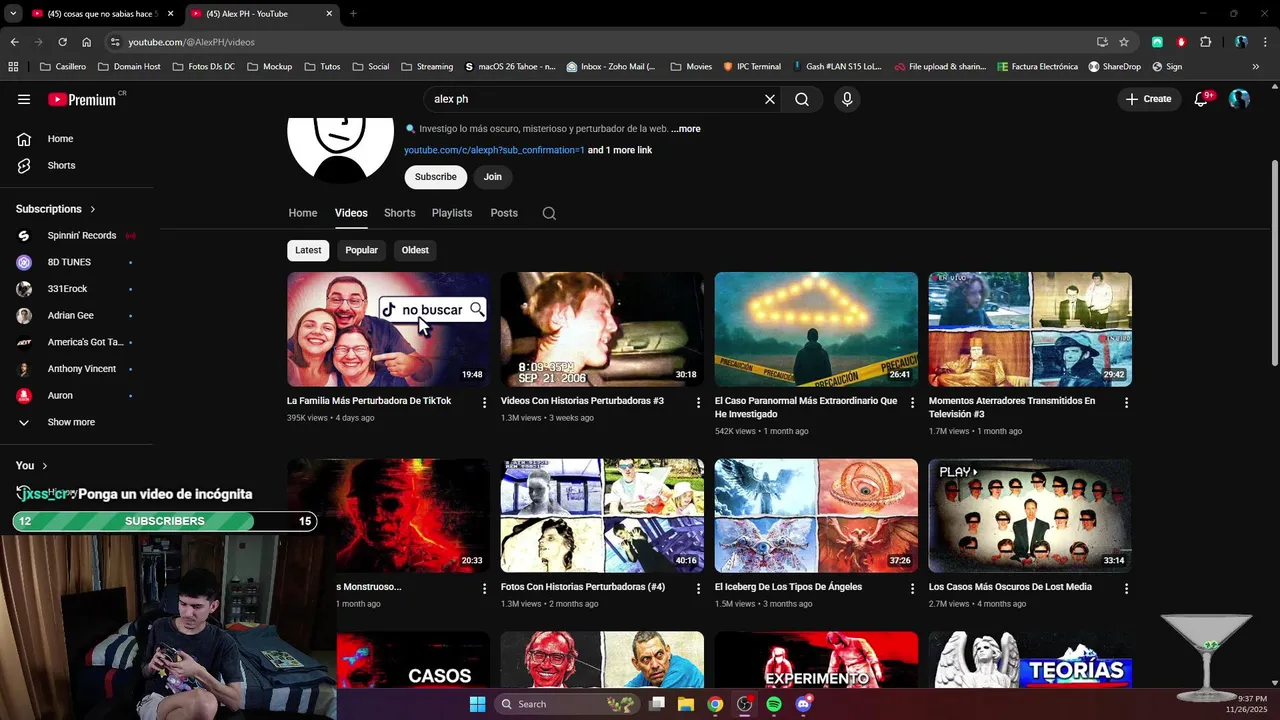This screenshot has height=720, width=1280.
Task: Subscribe to Alex PH channel
Action: [436, 177]
